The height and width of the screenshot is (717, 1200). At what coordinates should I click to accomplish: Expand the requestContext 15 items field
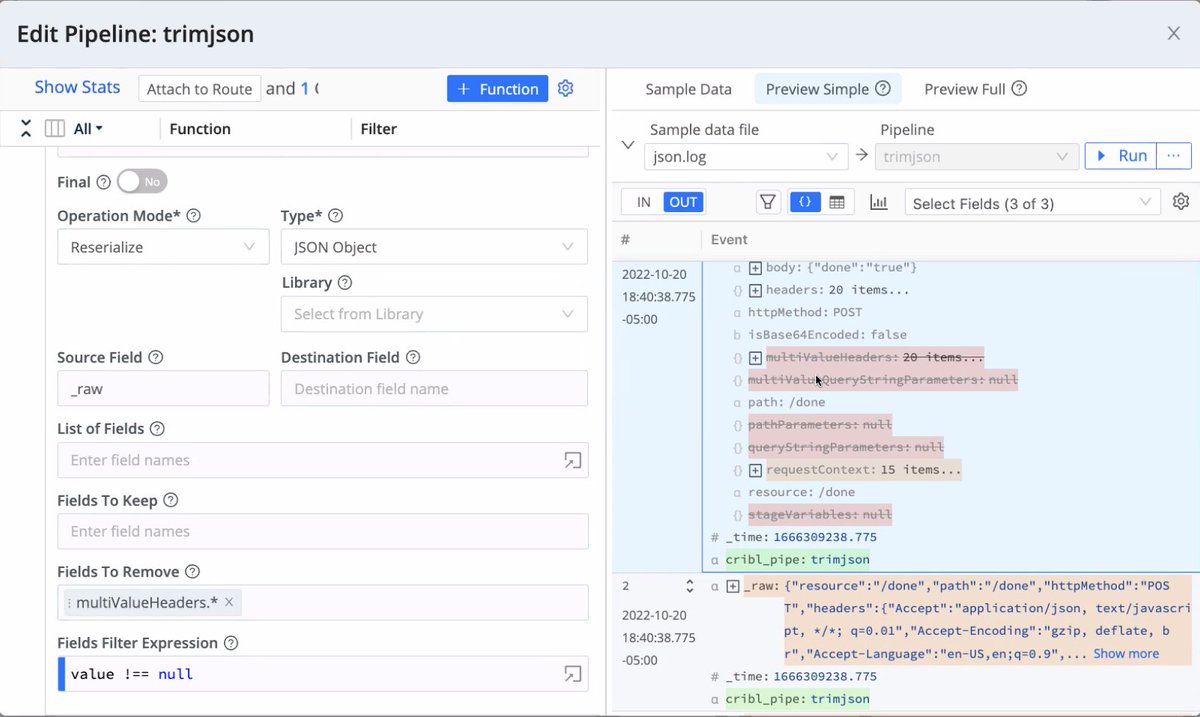pos(756,470)
